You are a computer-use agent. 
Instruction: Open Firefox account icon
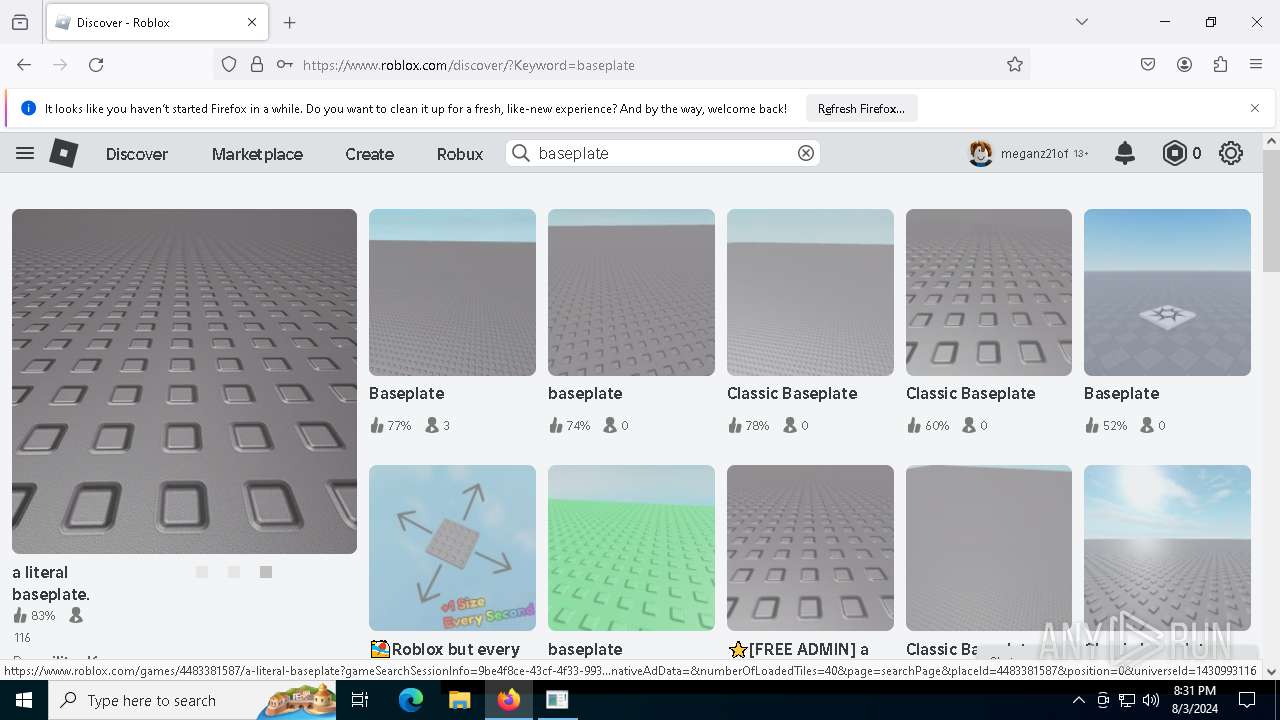[x=1184, y=65]
